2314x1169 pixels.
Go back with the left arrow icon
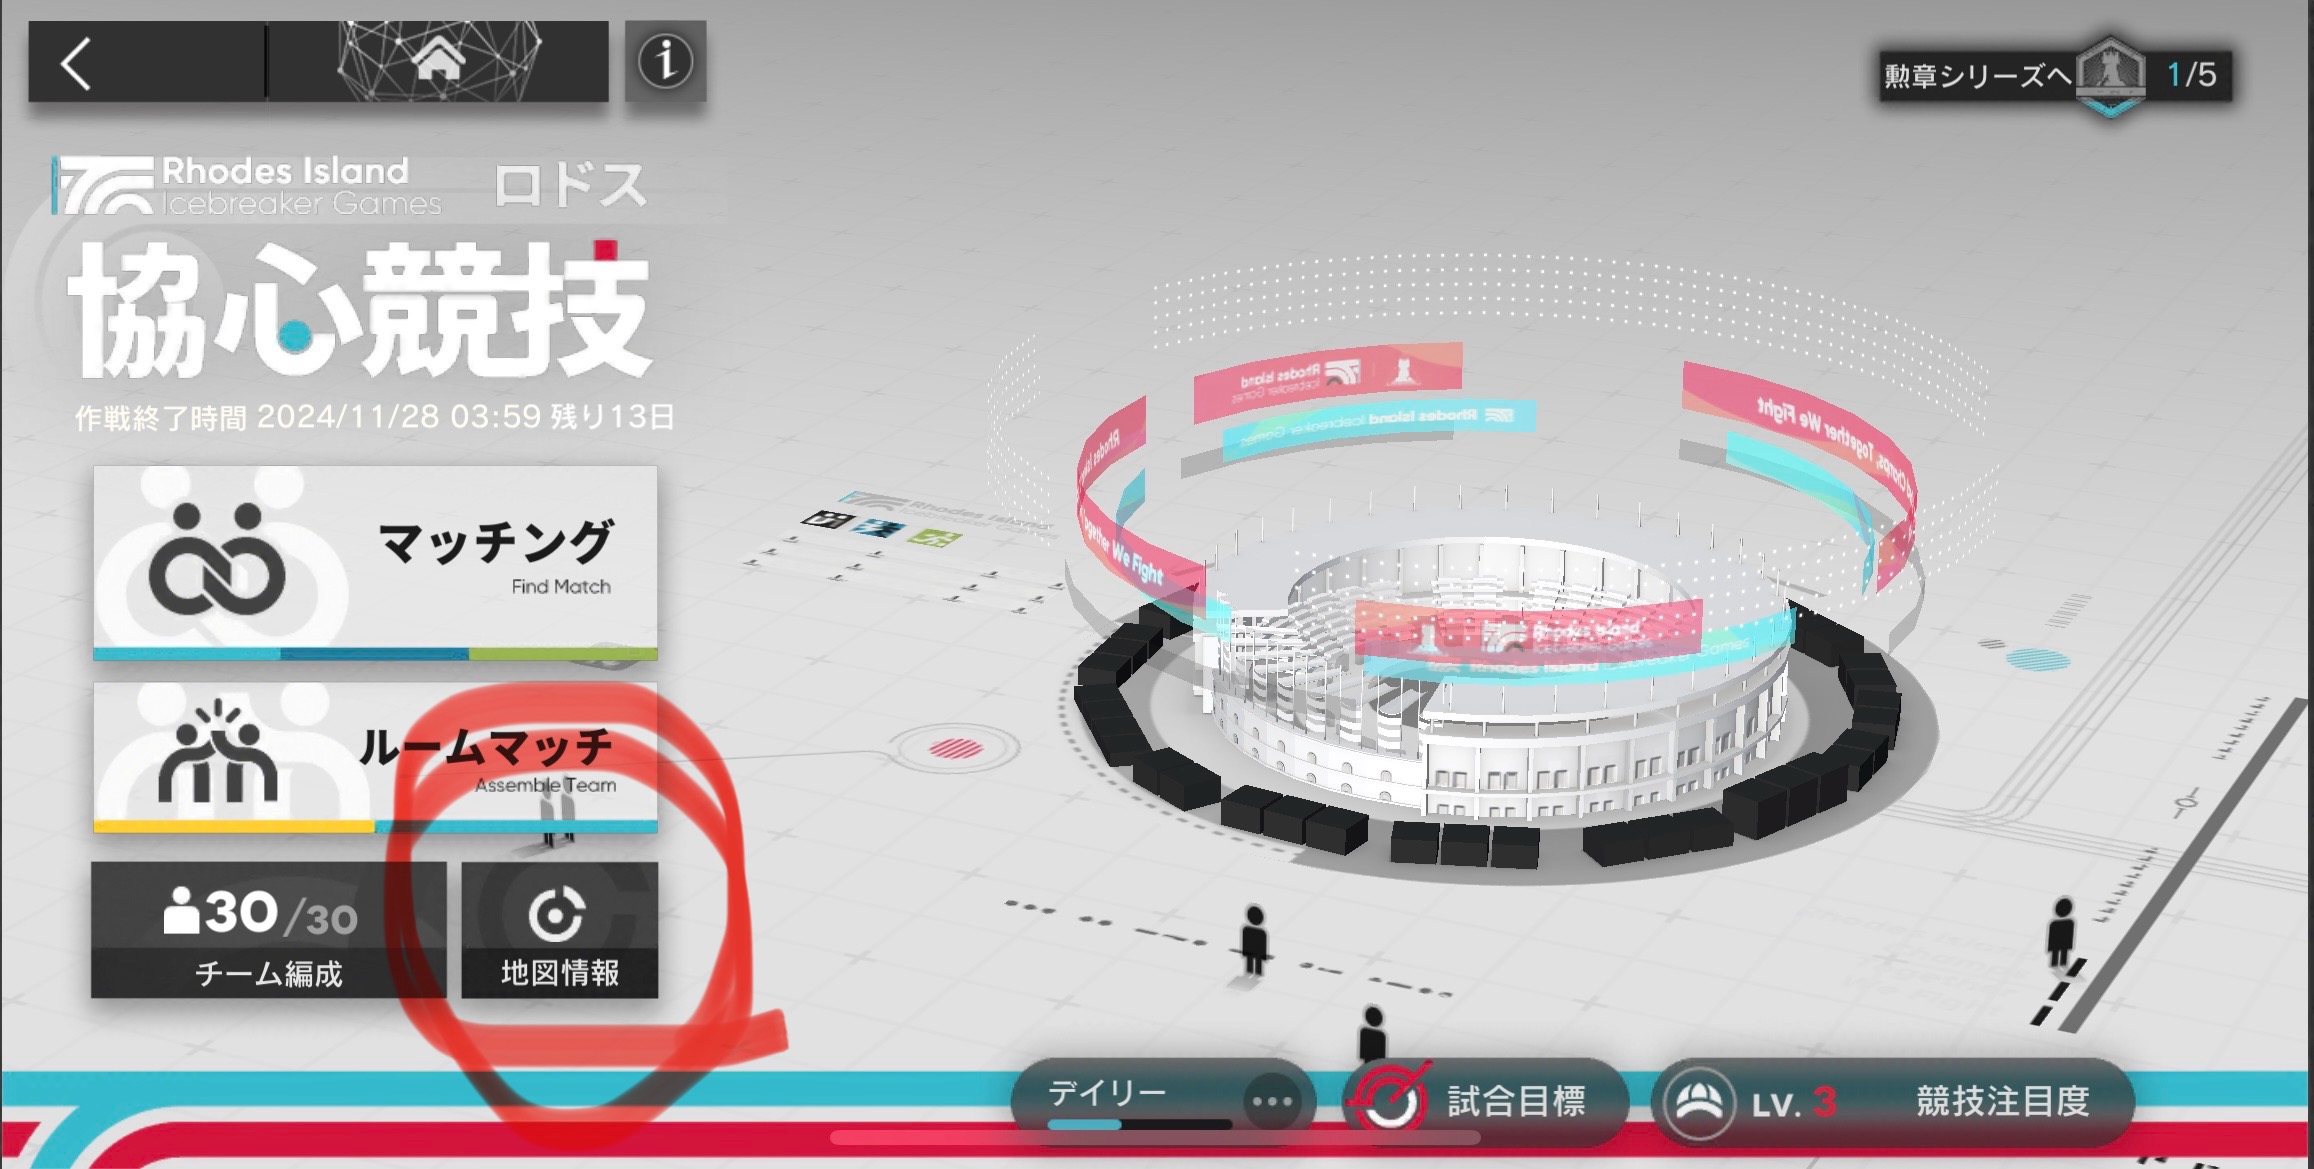pos(77,64)
